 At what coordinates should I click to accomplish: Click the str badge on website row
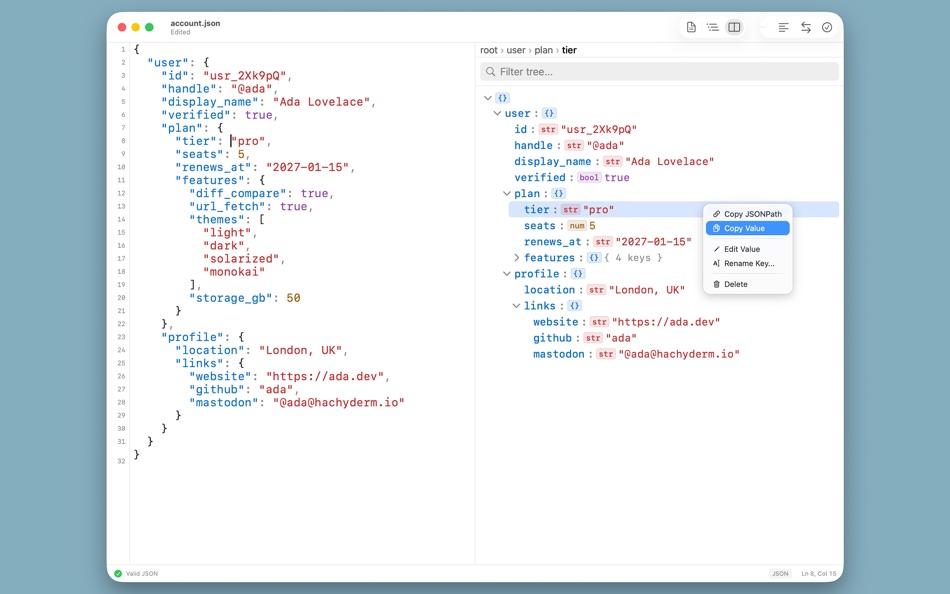click(599, 322)
